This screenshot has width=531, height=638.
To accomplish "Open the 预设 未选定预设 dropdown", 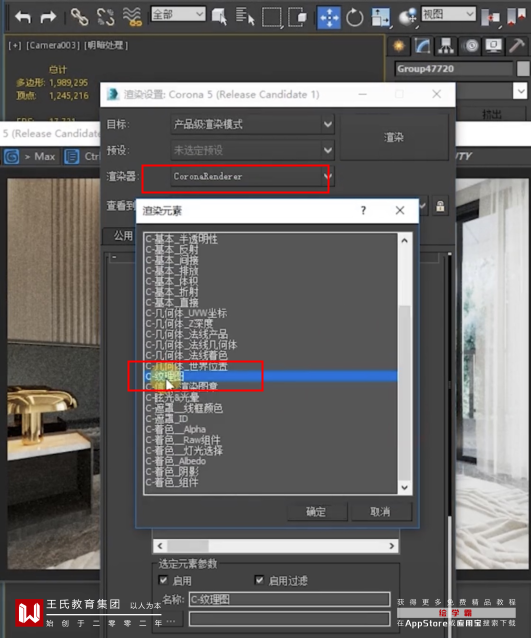I will coord(252,150).
